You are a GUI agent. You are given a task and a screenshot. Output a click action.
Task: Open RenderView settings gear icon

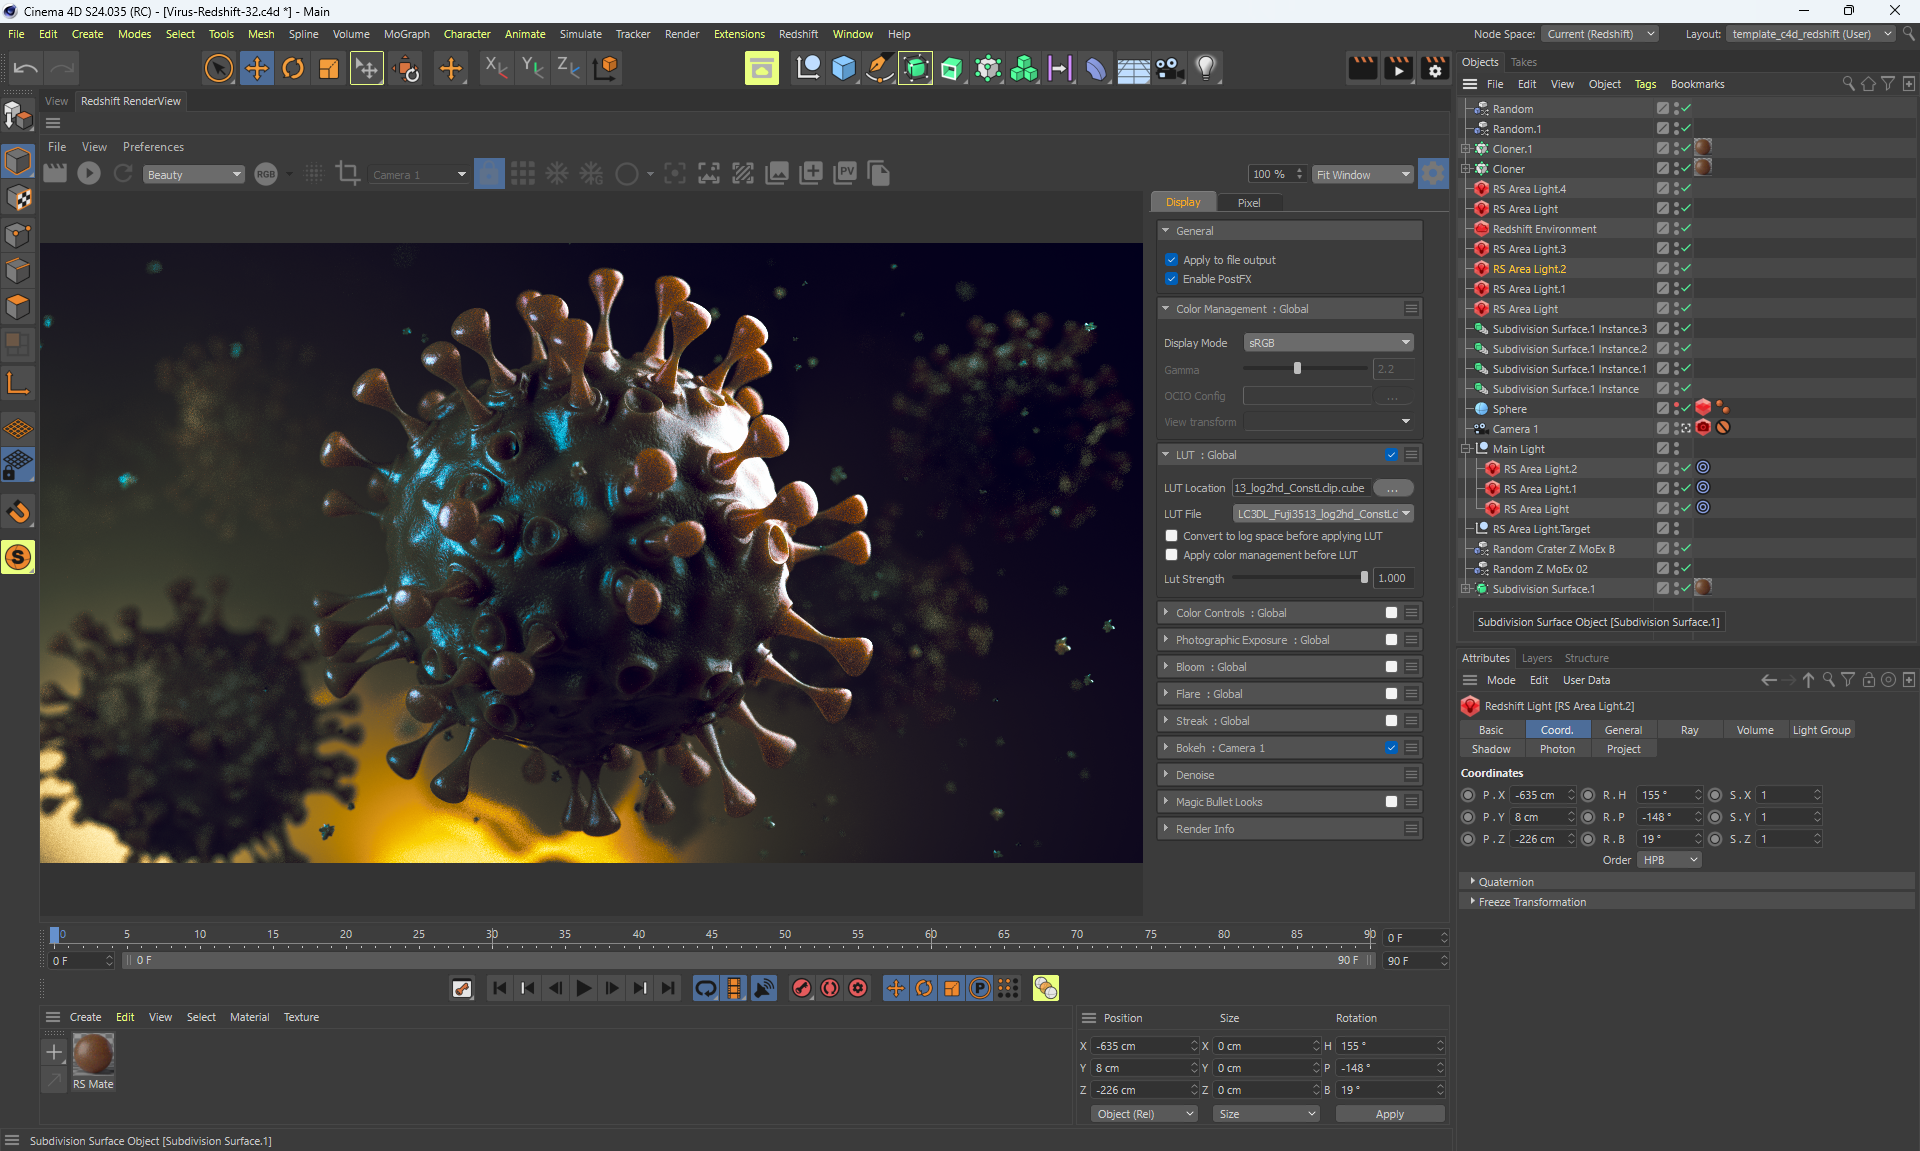[x=1433, y=174]
